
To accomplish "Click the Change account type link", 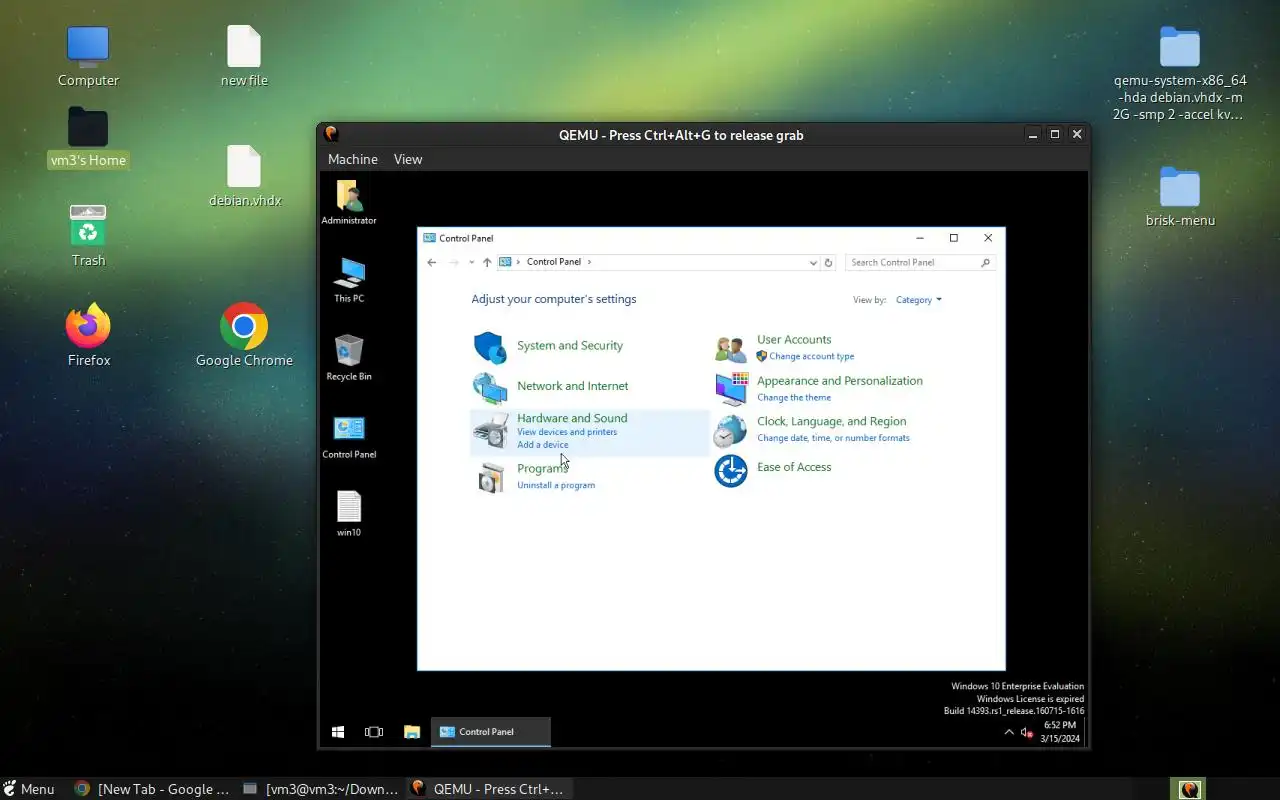I will [x=812, y=356].
